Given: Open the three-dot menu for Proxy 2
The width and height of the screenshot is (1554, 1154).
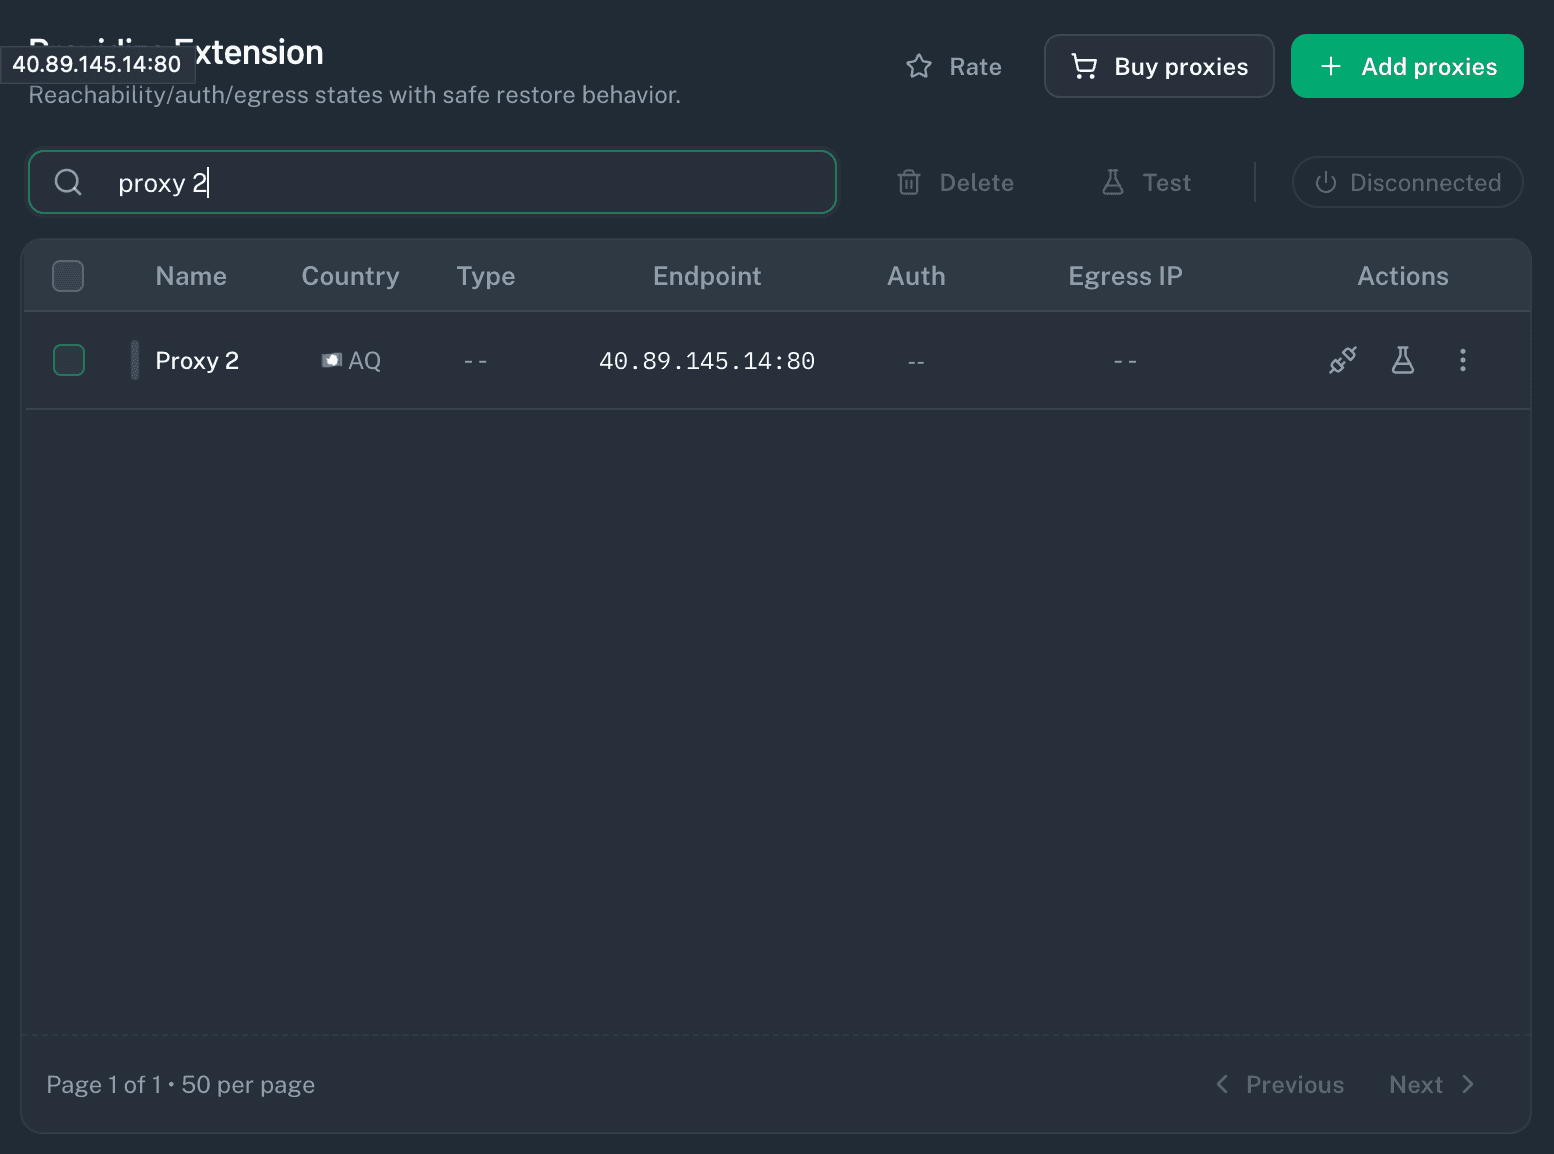Looking at the screenshot, I should (1462, 360).
